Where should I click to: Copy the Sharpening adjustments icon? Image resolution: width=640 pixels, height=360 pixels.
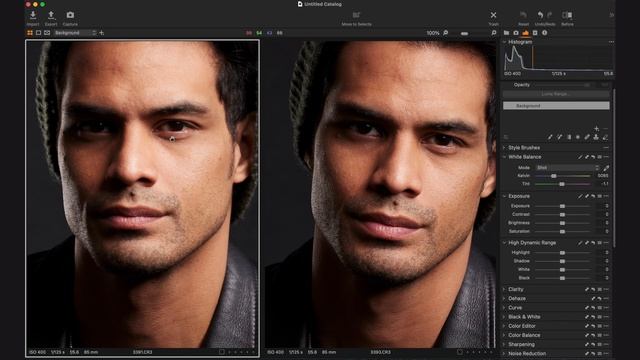click(x=587, y=344)
